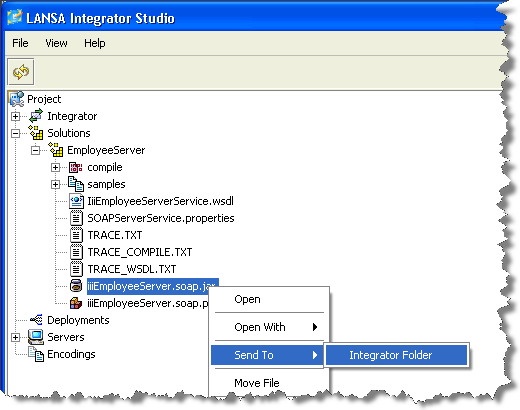Select the EmployeeServer label
Image resolution: width=520 pixels, height=410 pixels.
coord(106,150)
